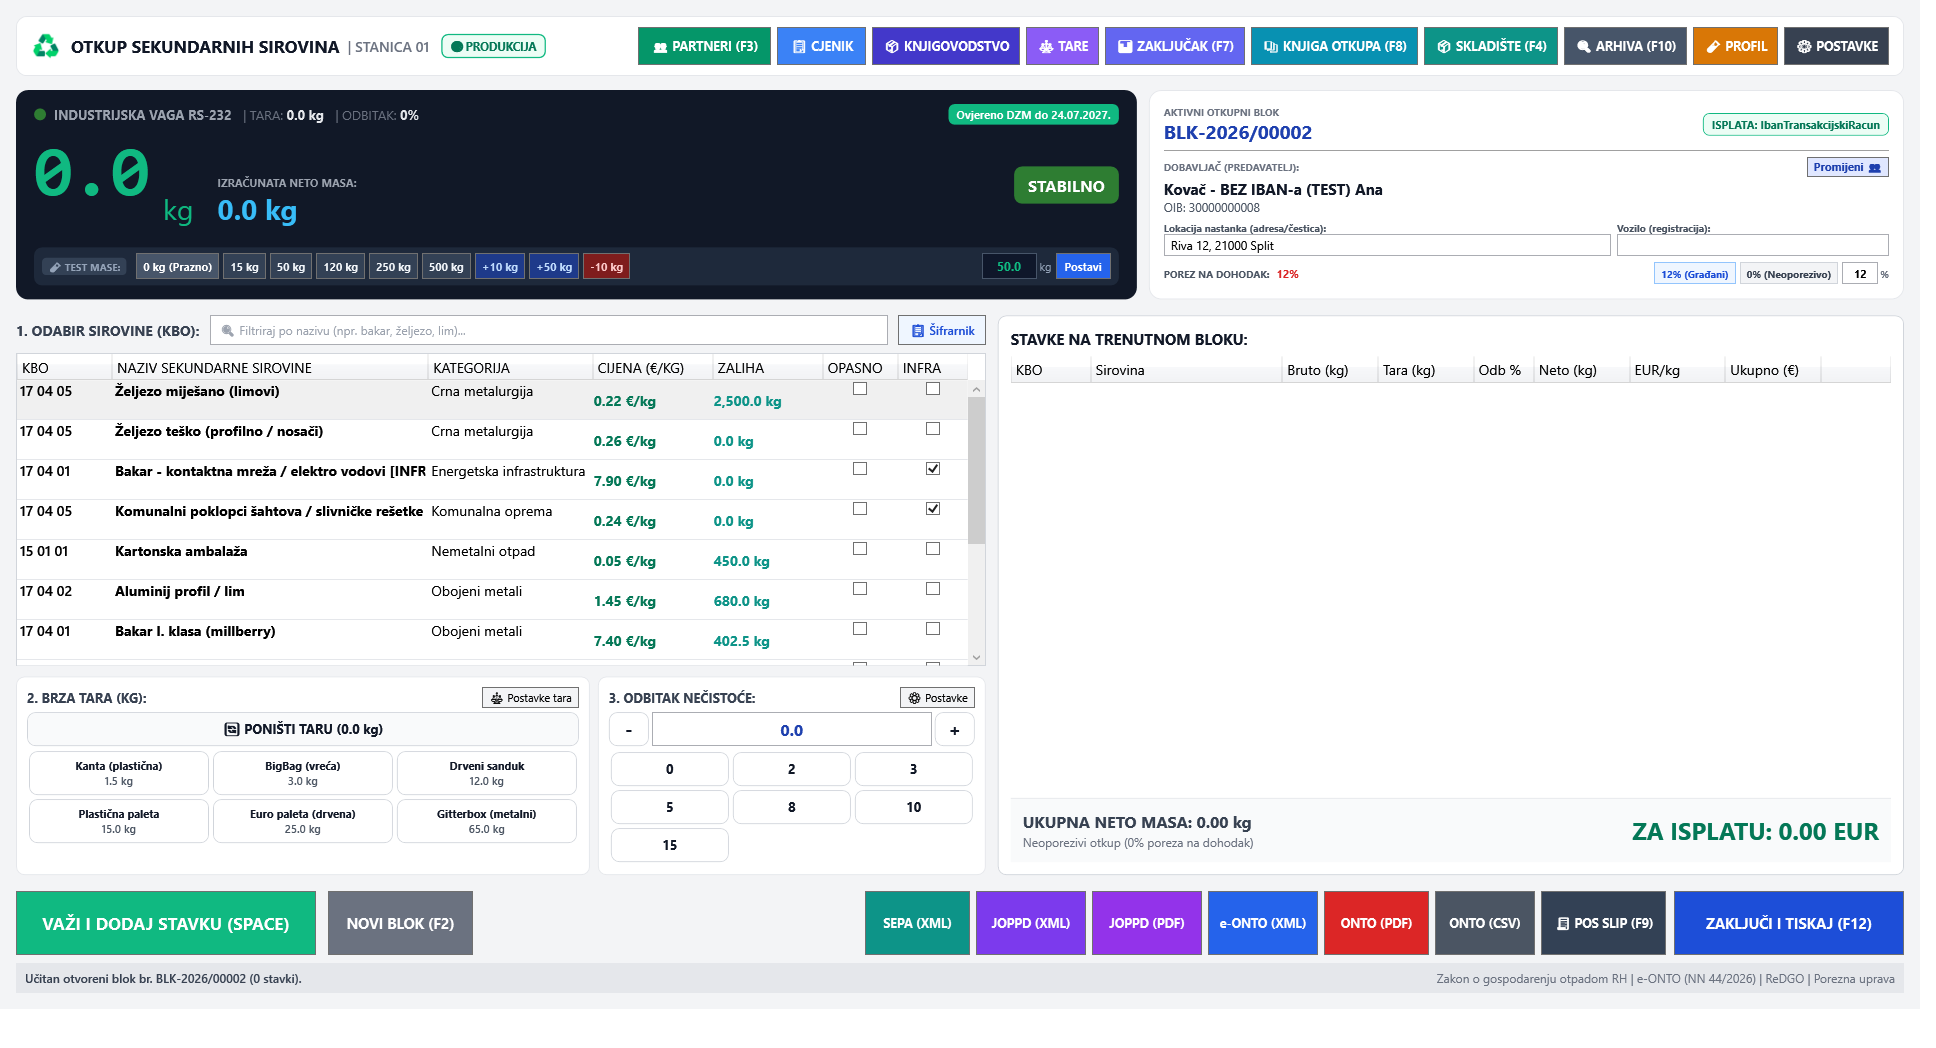The height and width of the screenshot is (1048, 1936).
Task: Click ZAKLJUČI I TISKAJ (F12)
Action: pyautogui.click(x=1788, y=923)
